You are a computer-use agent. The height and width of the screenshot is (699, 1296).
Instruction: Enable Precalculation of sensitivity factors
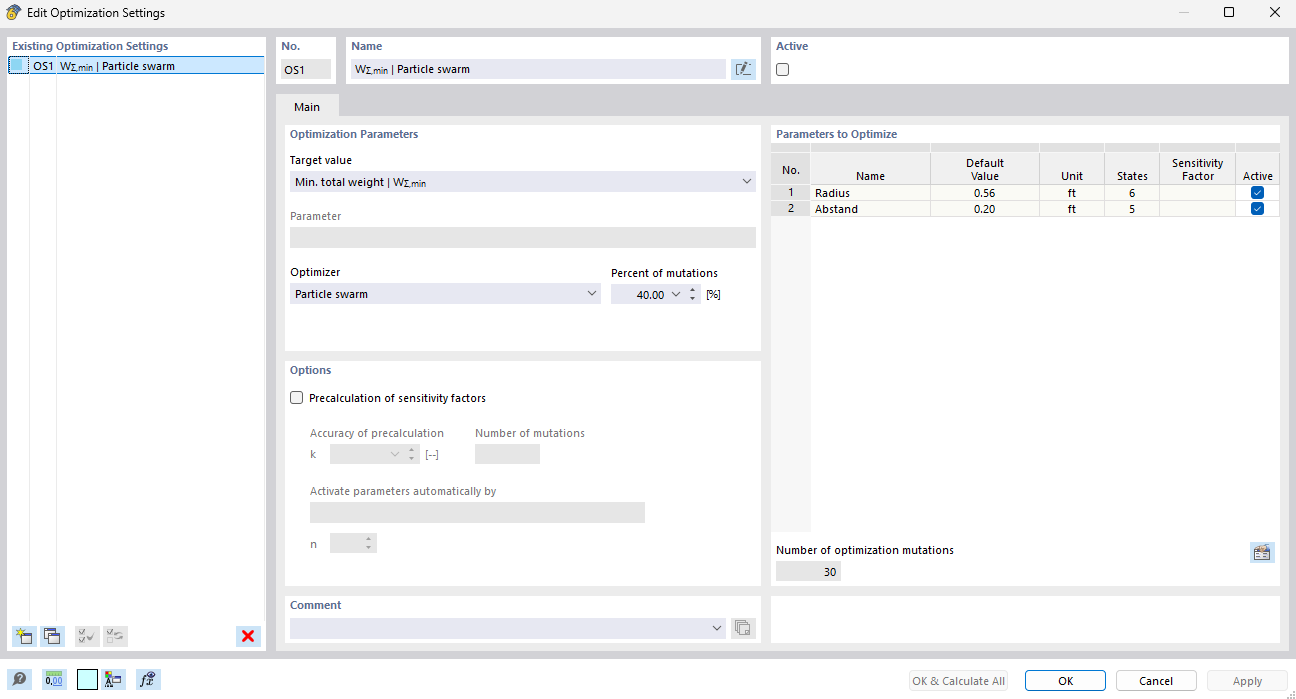pyautogui.click(x=296, y=397)
